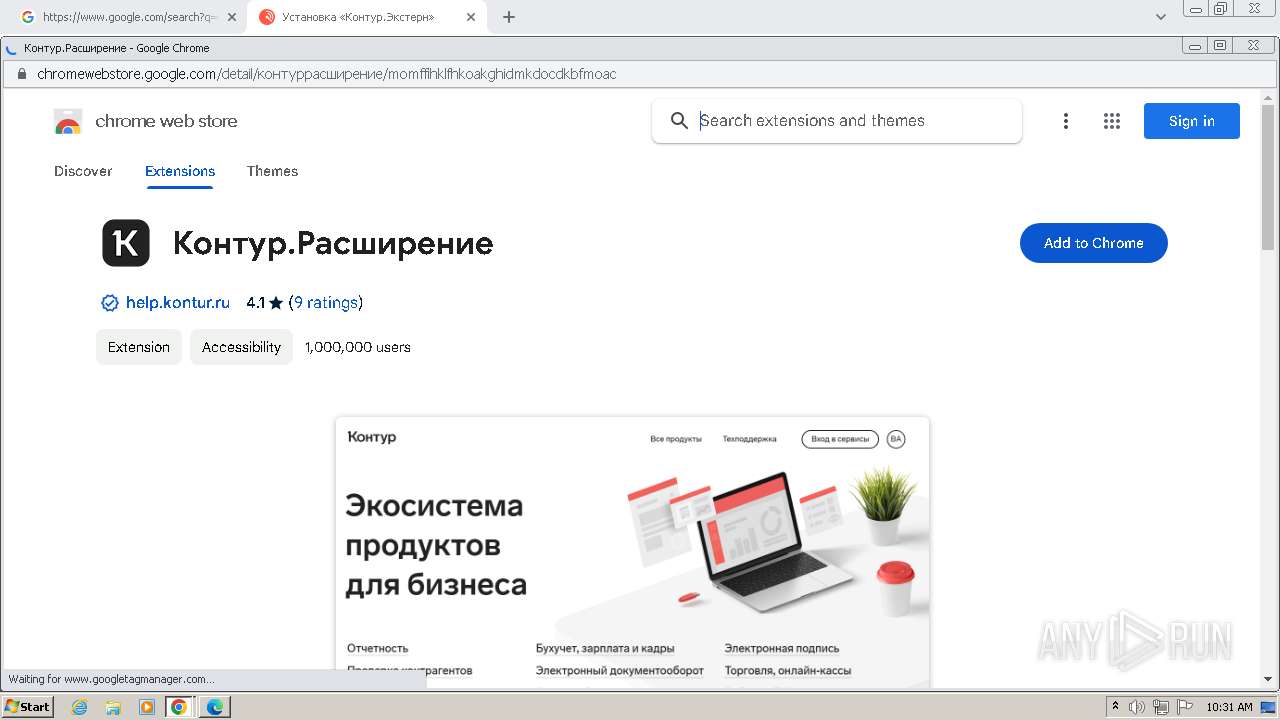Viewport: 1280px width, 720px height.
Task: Open the Windows Start menu
Action: (27, 706)
